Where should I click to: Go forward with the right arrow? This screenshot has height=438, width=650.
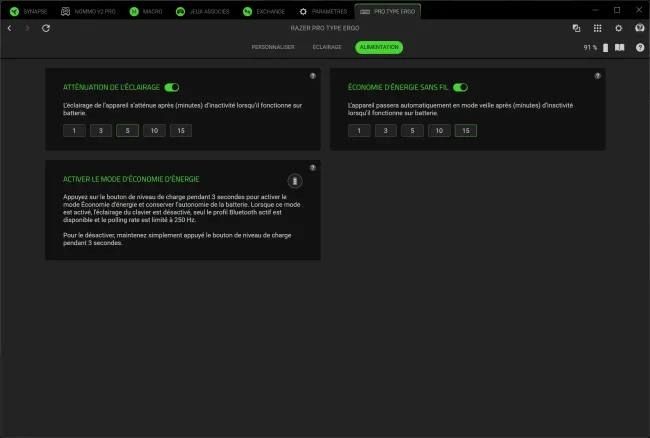coord(27,28)
